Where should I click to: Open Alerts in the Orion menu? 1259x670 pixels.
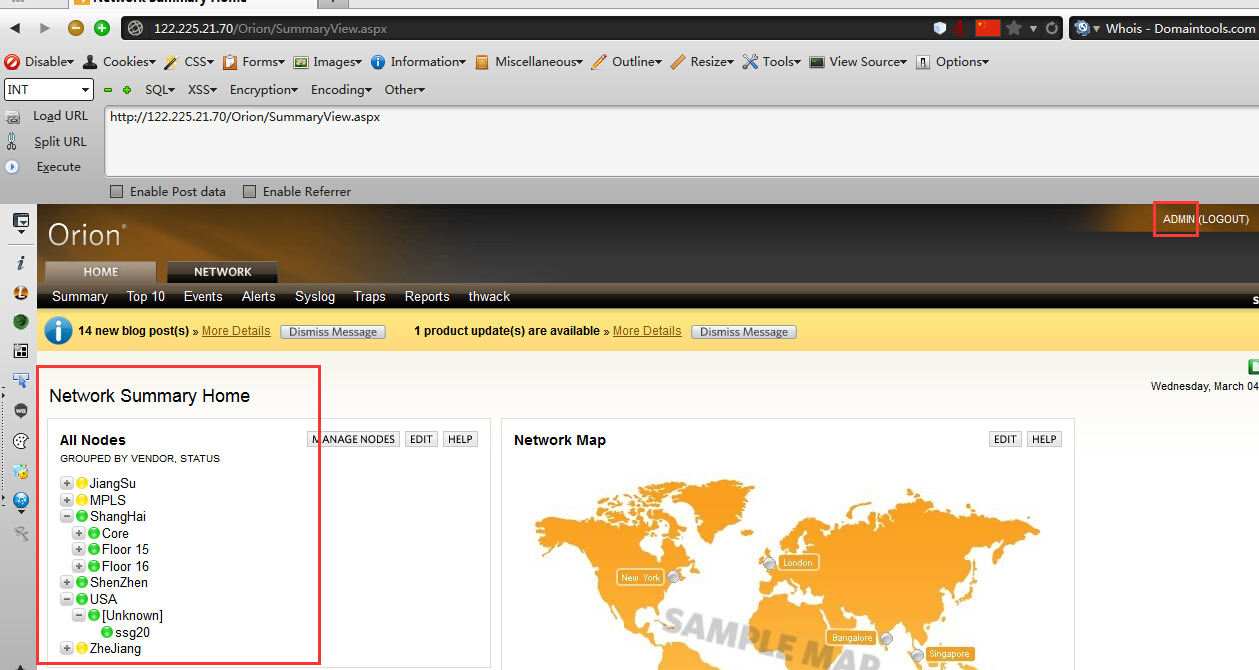tap(259, 297)
